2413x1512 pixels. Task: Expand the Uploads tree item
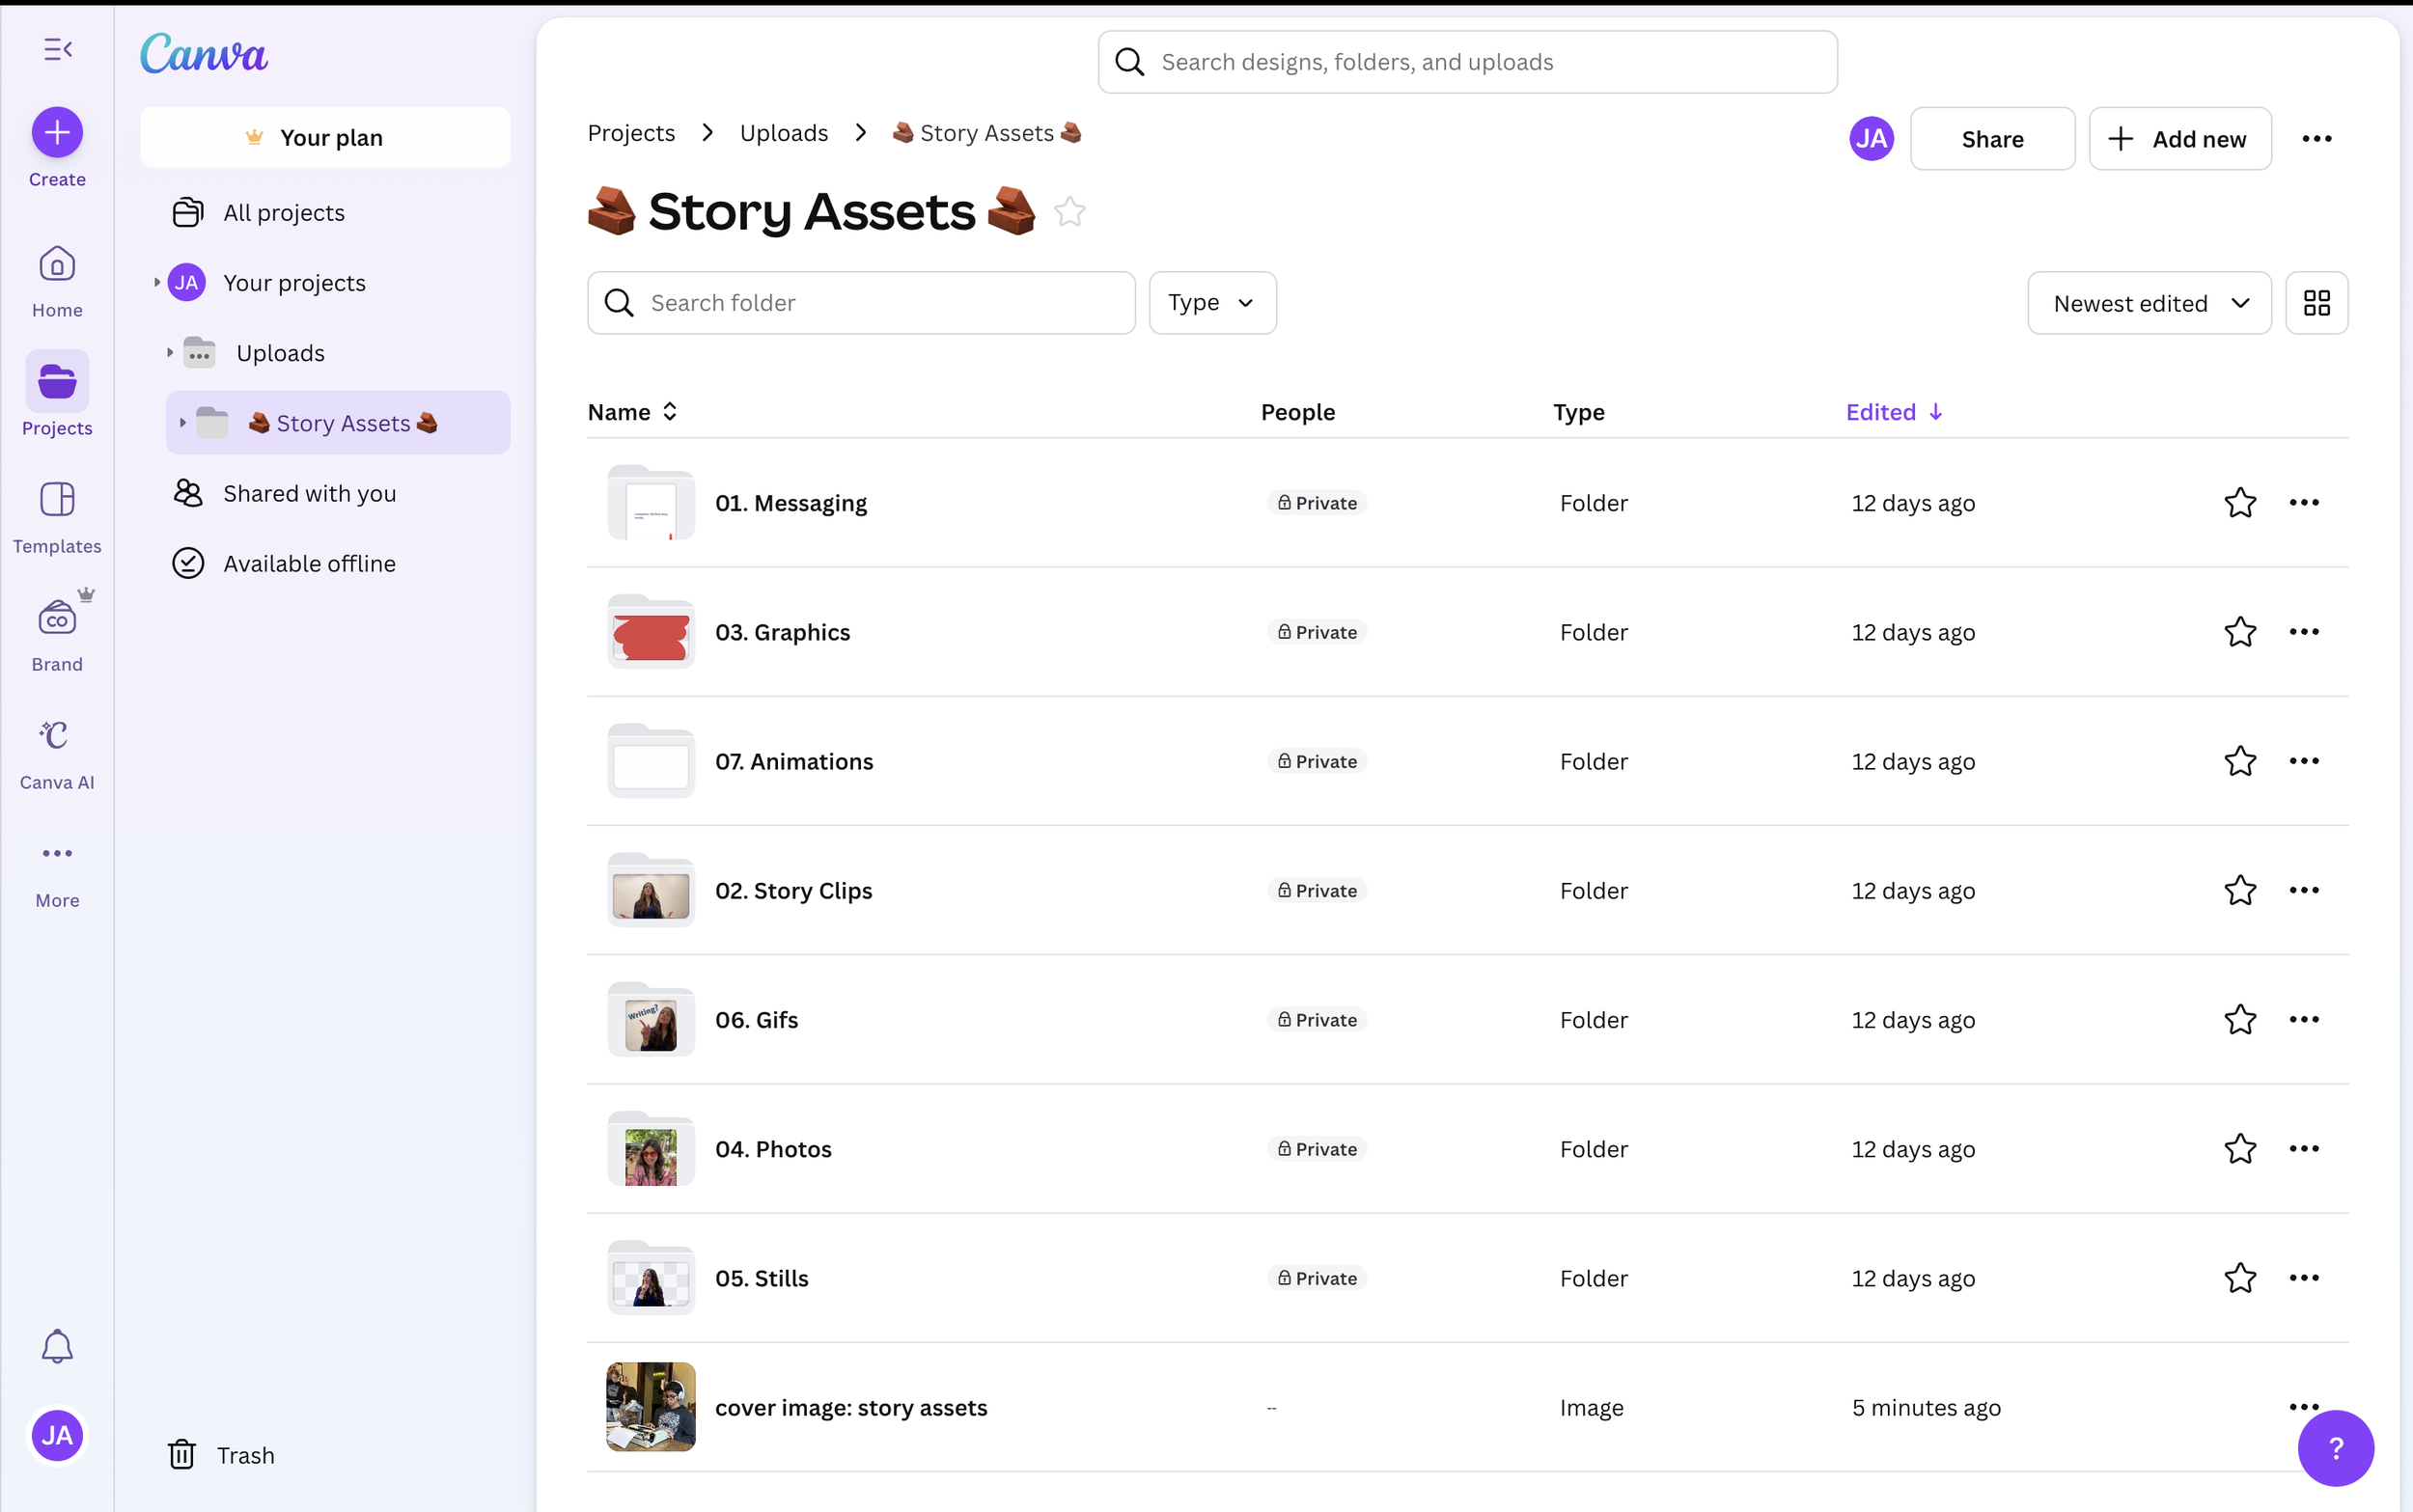tap(170, 353)
